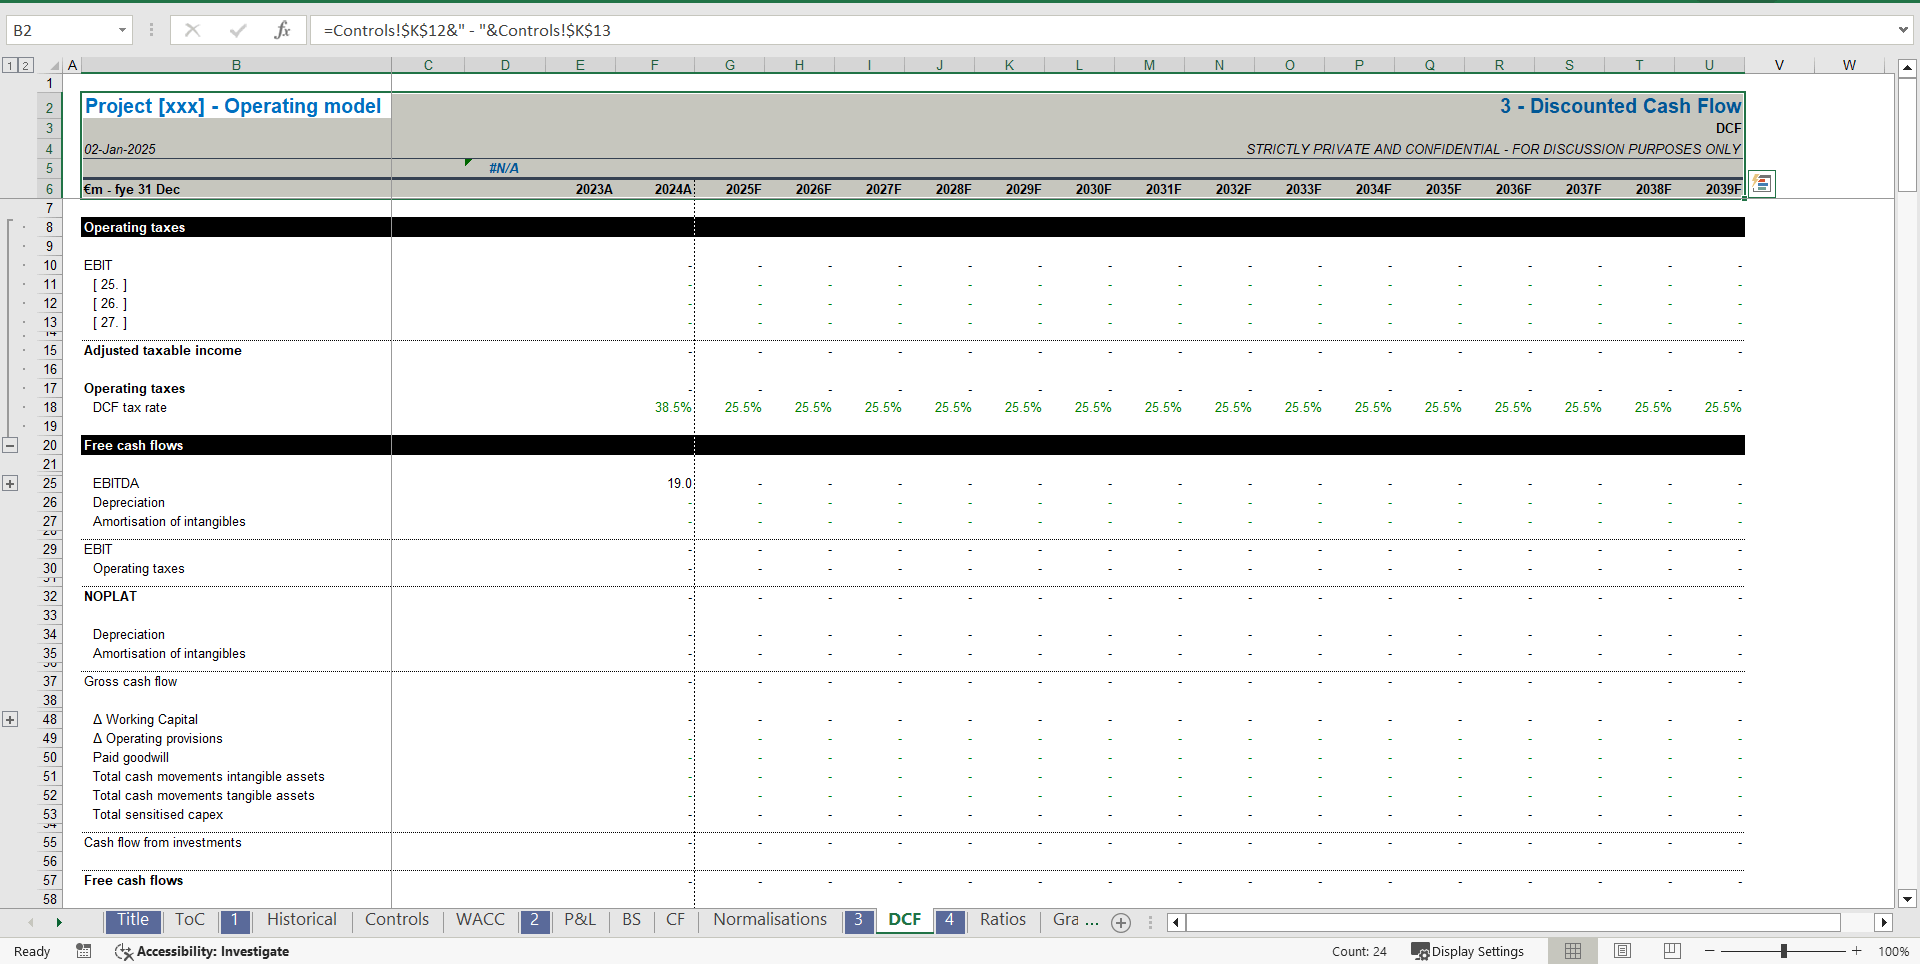Select column F header

pyautogui.click(x=655, y=65)
